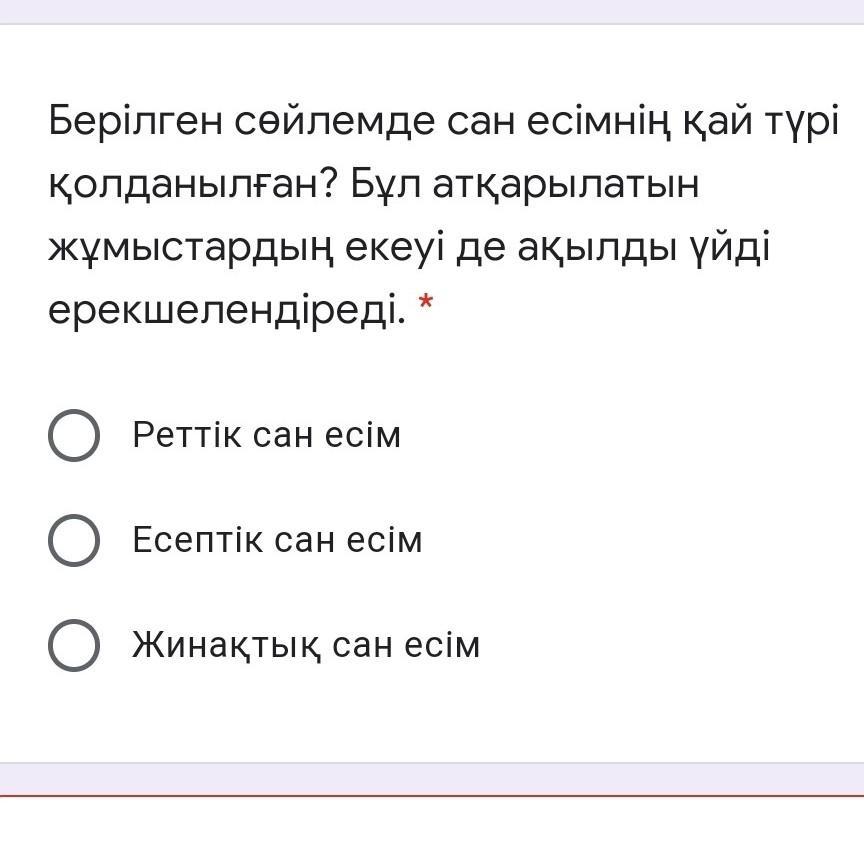Pick the "Жинақтық сан есім" radio circle
Viewport: 864px width, 858px height.
(x=74, y=645)
